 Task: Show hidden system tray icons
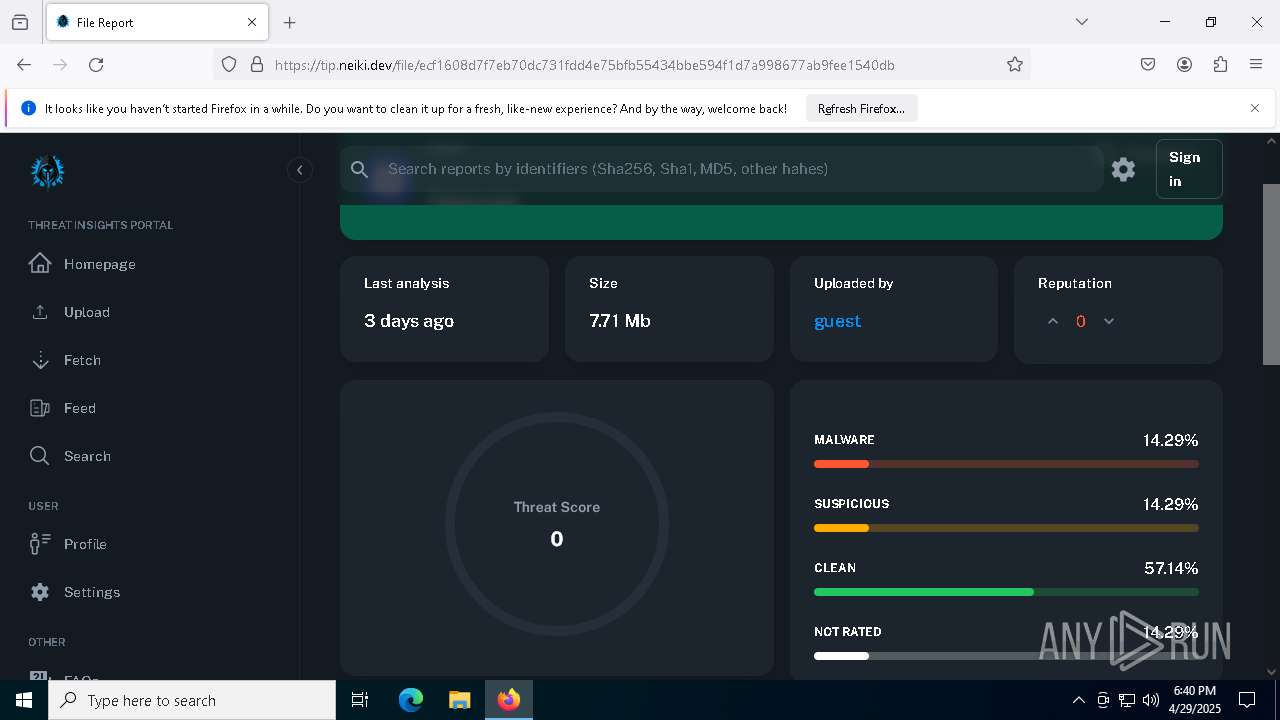pos(1078,700)
